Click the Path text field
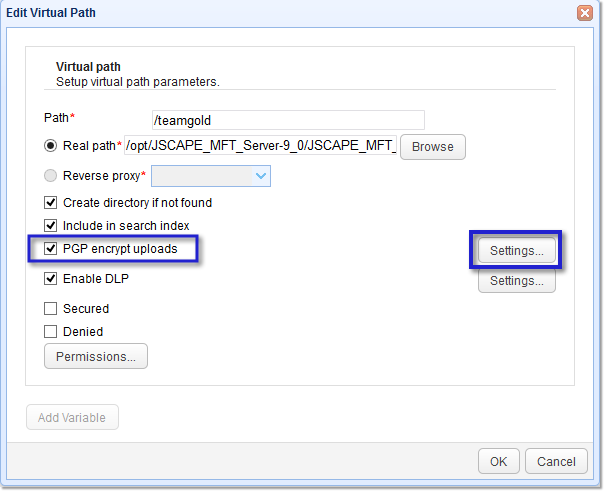This screenshot has height=491, width=604. coord(288,120)
